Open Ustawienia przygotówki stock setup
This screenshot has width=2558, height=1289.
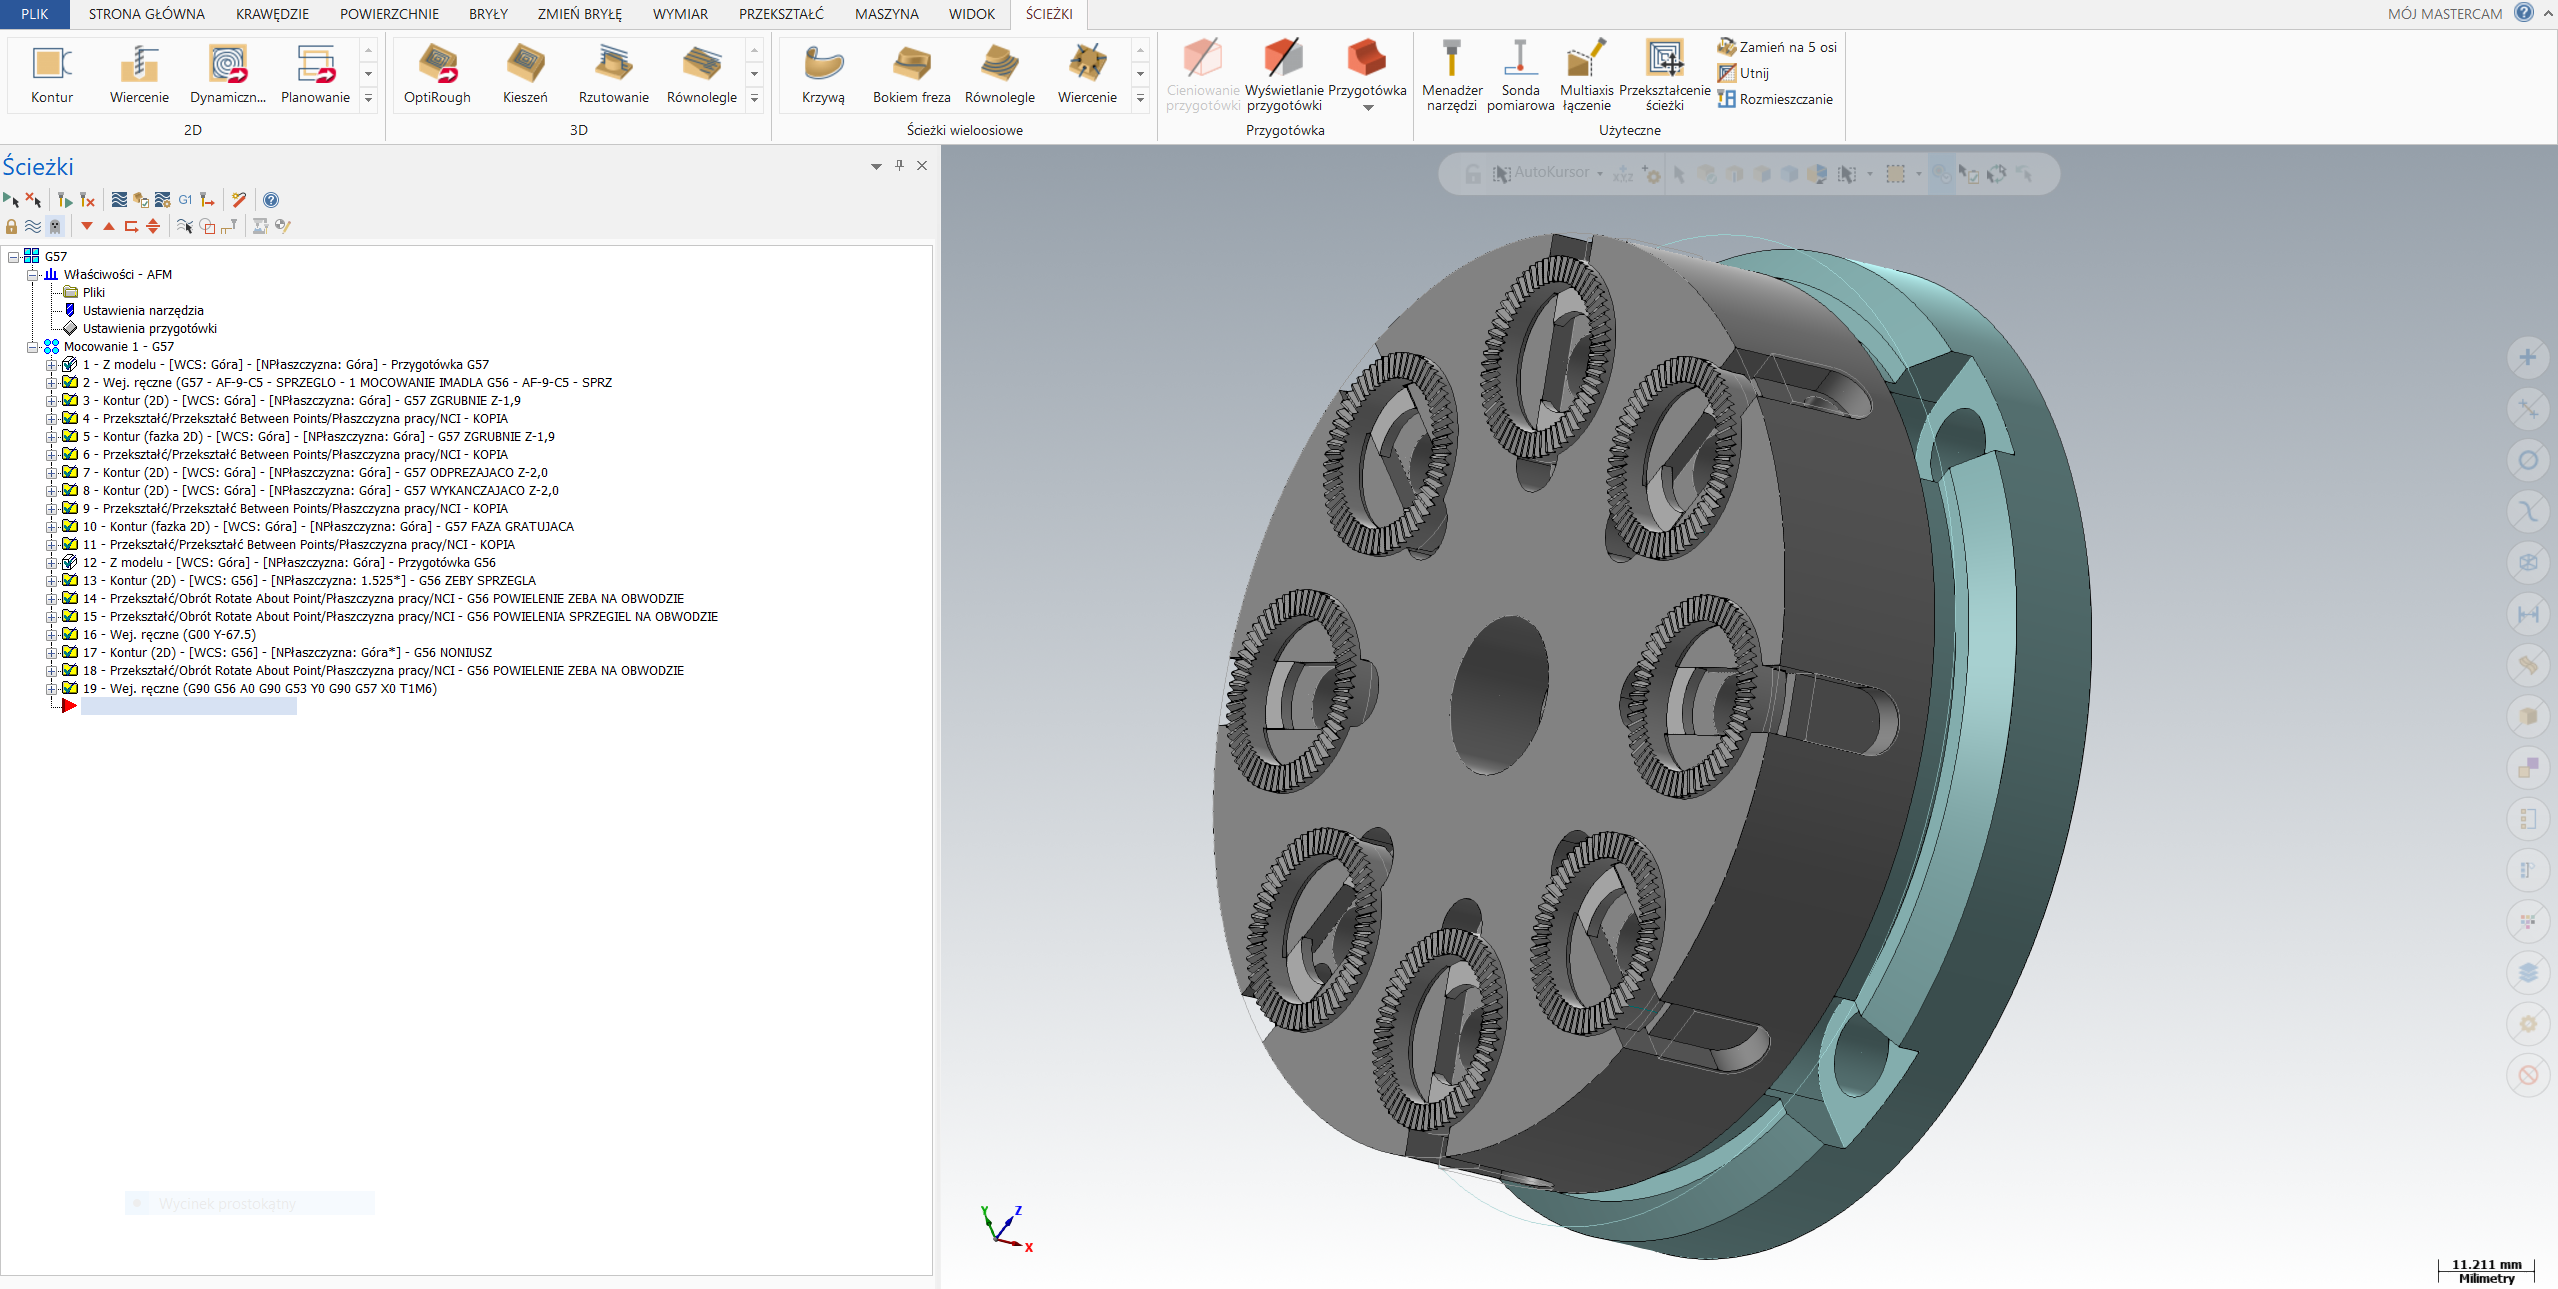(x=149, y=329)
